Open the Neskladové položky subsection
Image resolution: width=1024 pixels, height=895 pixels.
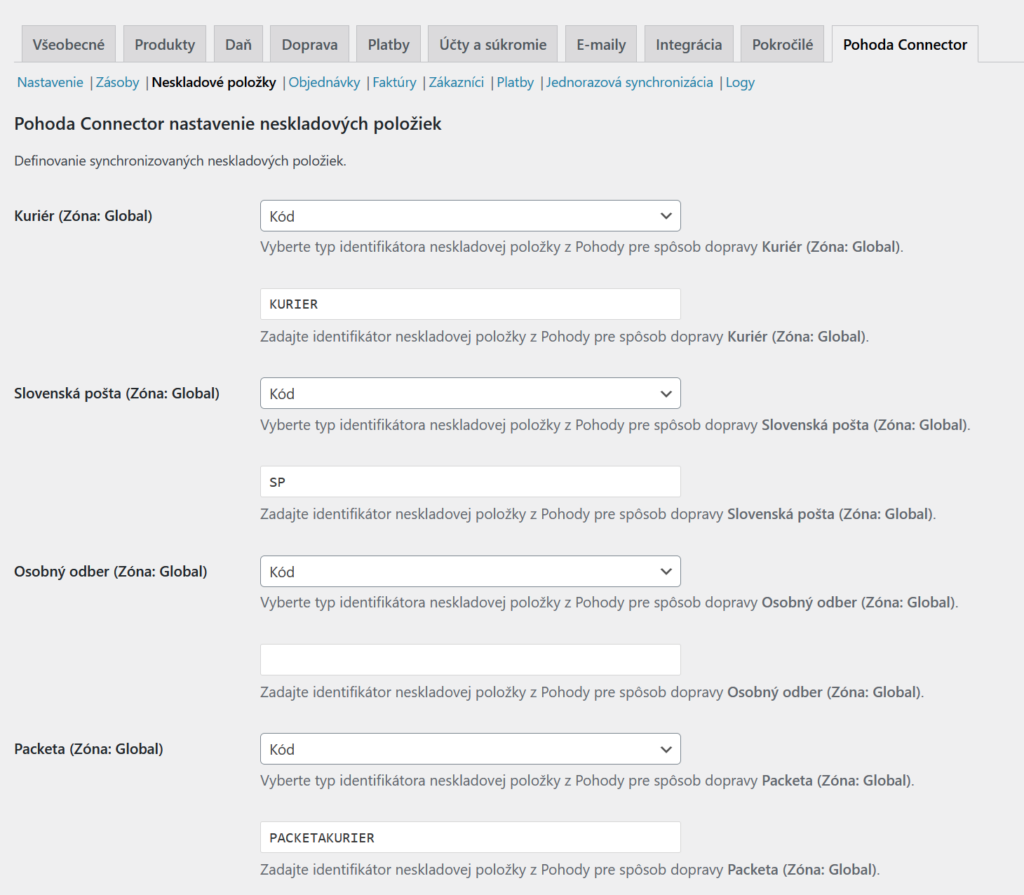214,82
